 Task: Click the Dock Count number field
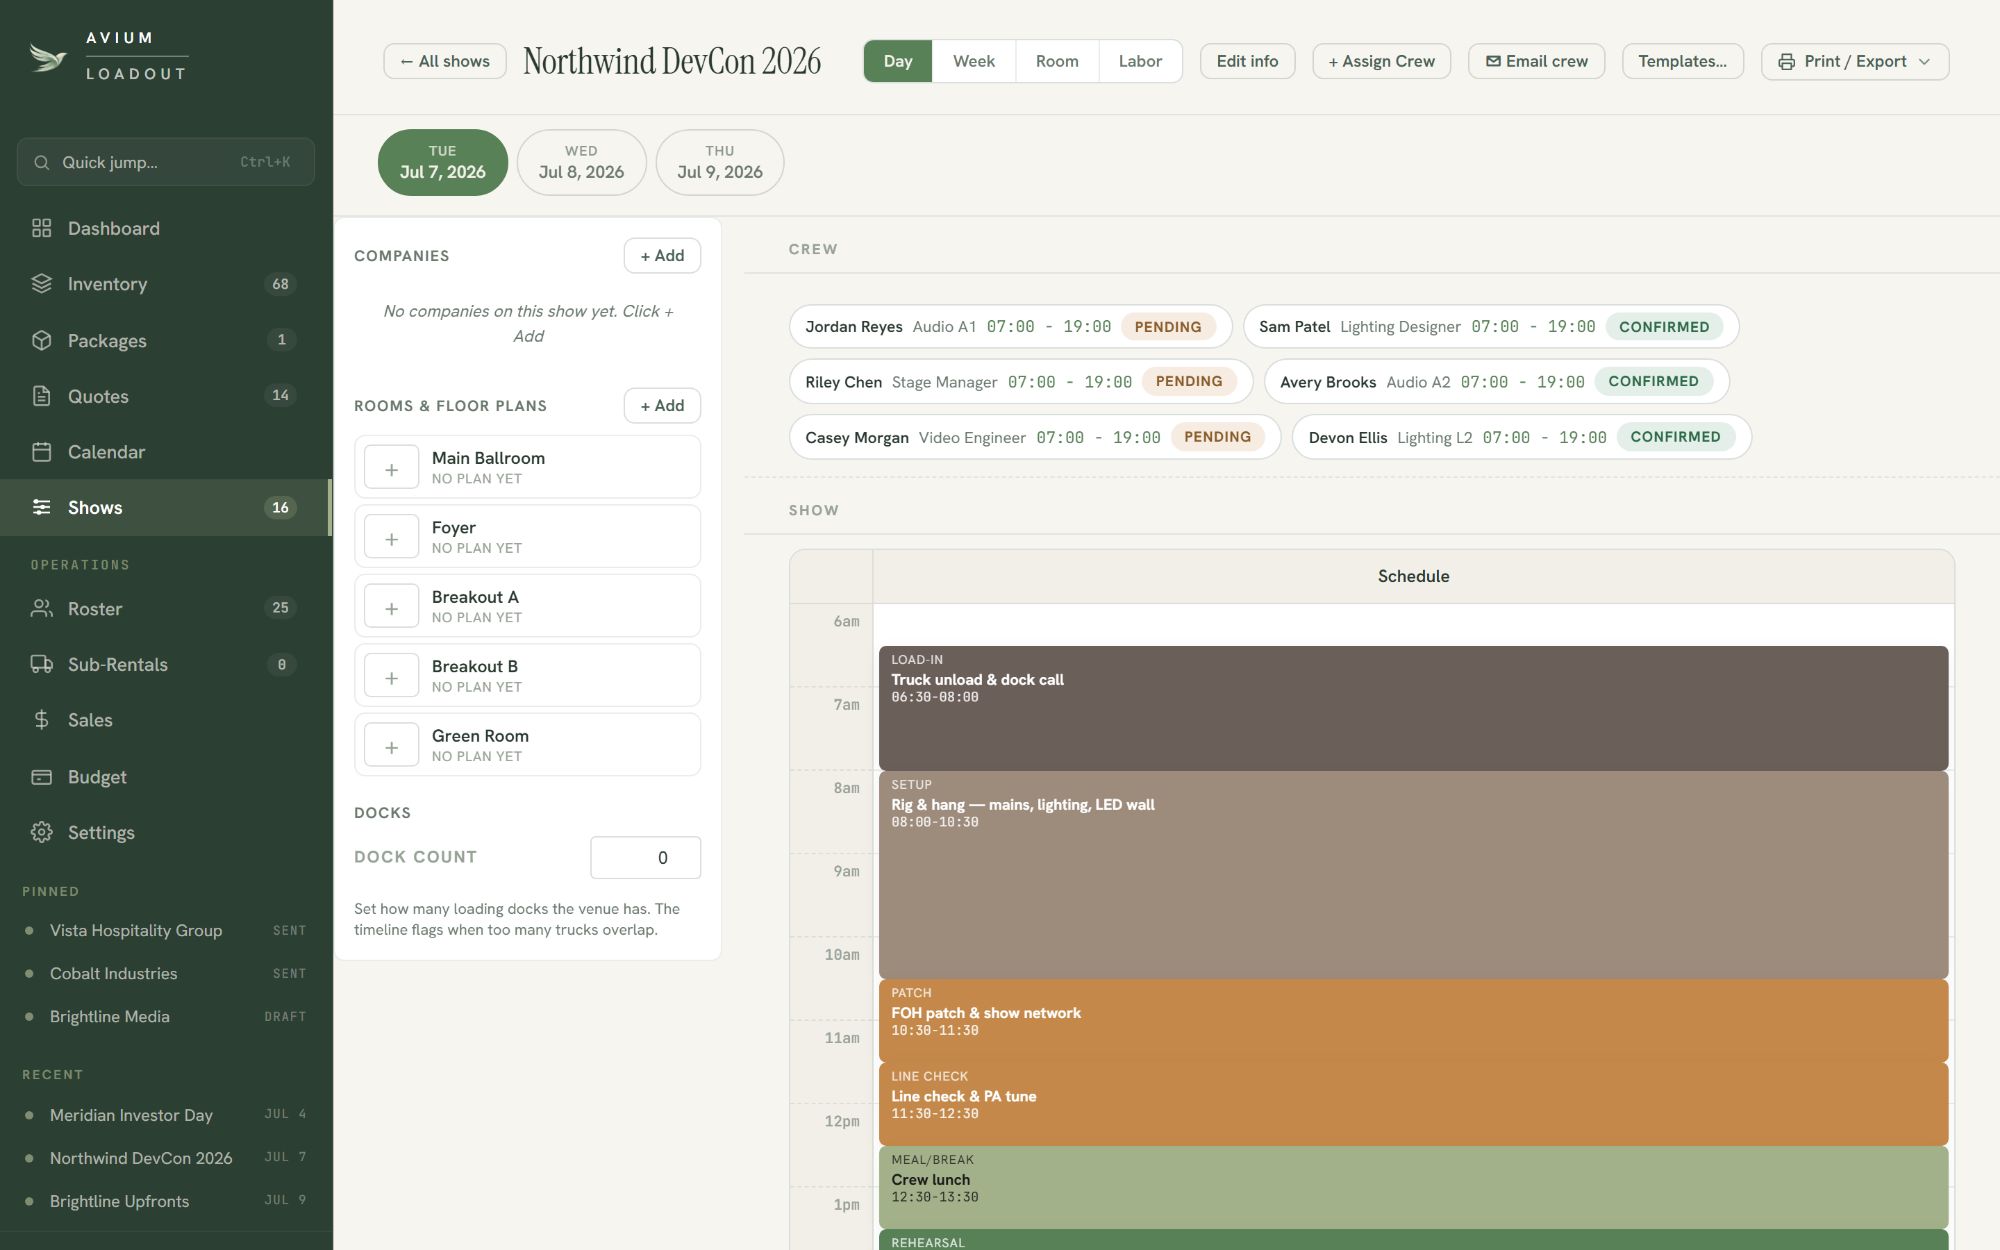(x=645, y=857)
